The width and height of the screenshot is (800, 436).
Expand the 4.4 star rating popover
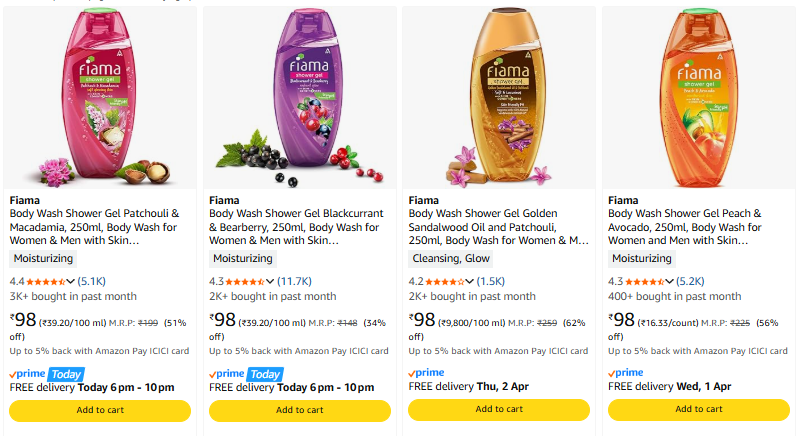pos(71,281)
